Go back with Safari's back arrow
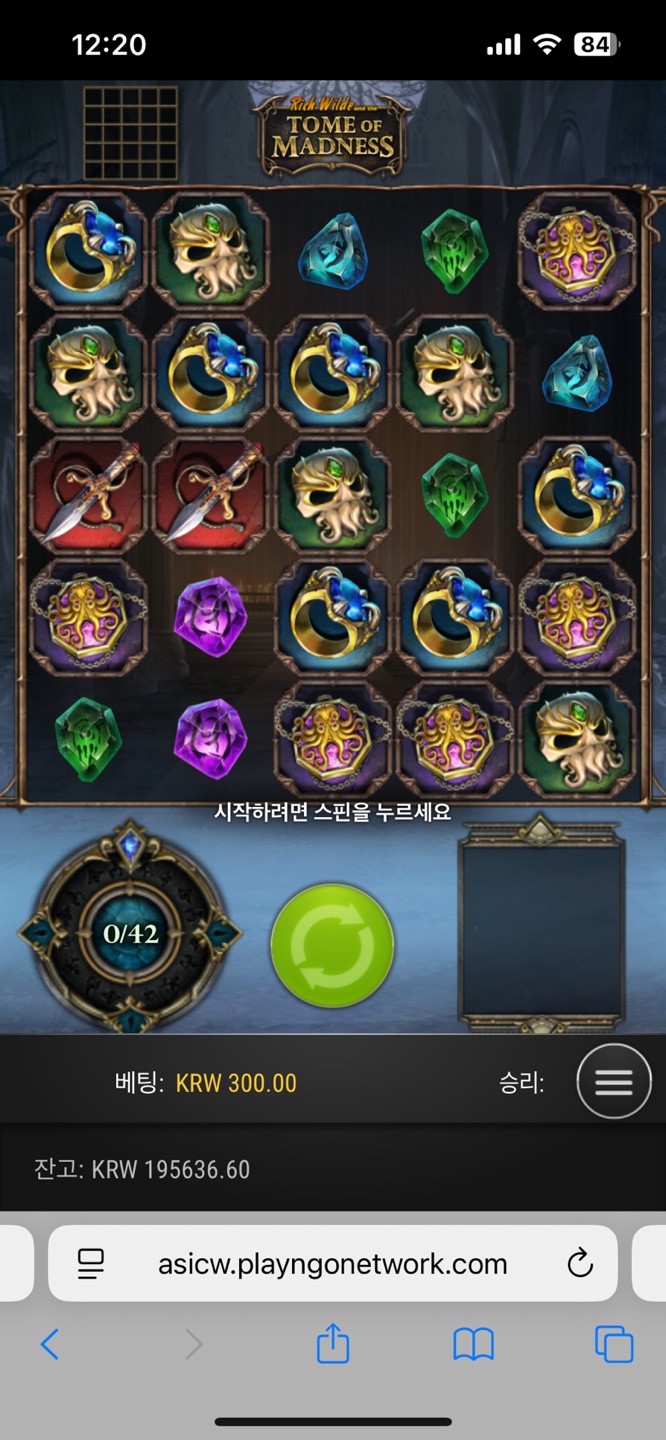 (x=50, y=1344)
